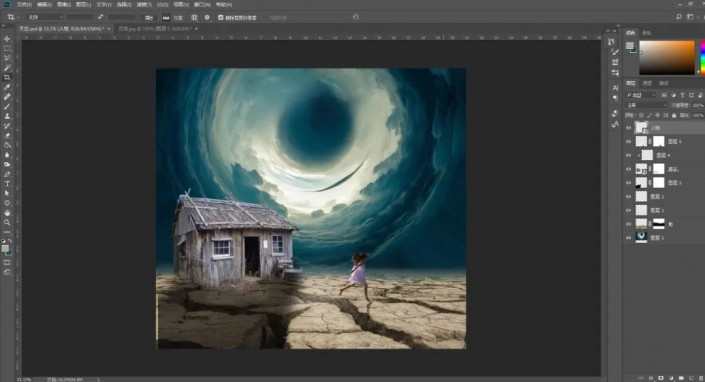
Task: Click the crop width input field
Action: pos(80,17)
